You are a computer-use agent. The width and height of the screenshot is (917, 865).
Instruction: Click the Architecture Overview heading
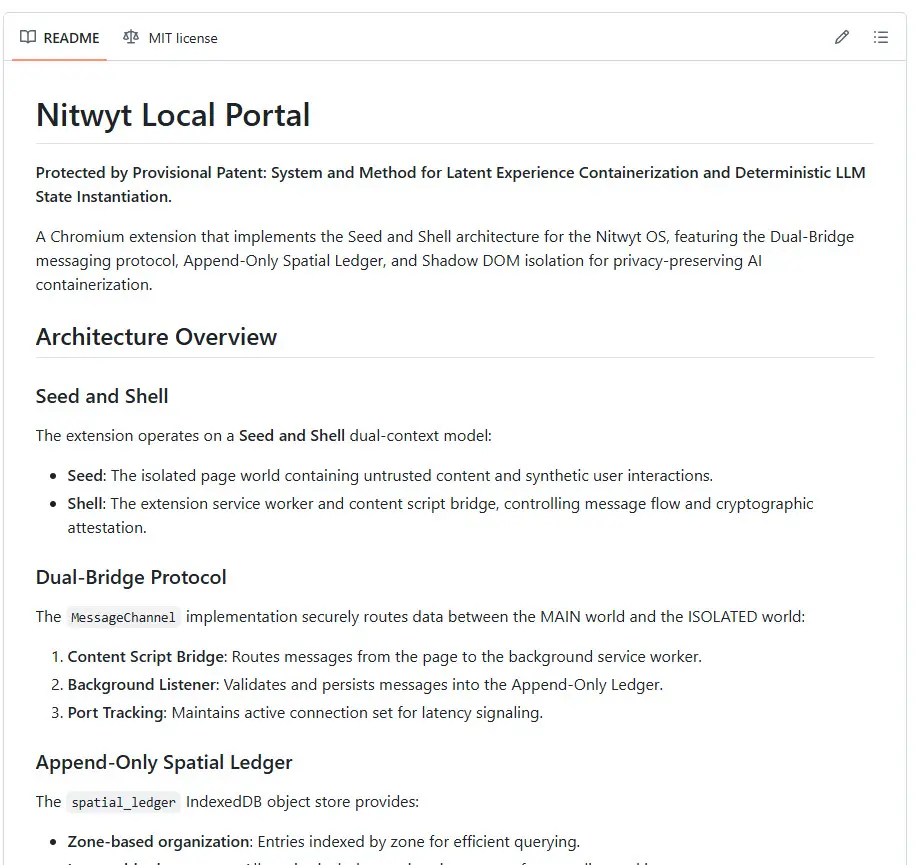(x=156, y=337)
